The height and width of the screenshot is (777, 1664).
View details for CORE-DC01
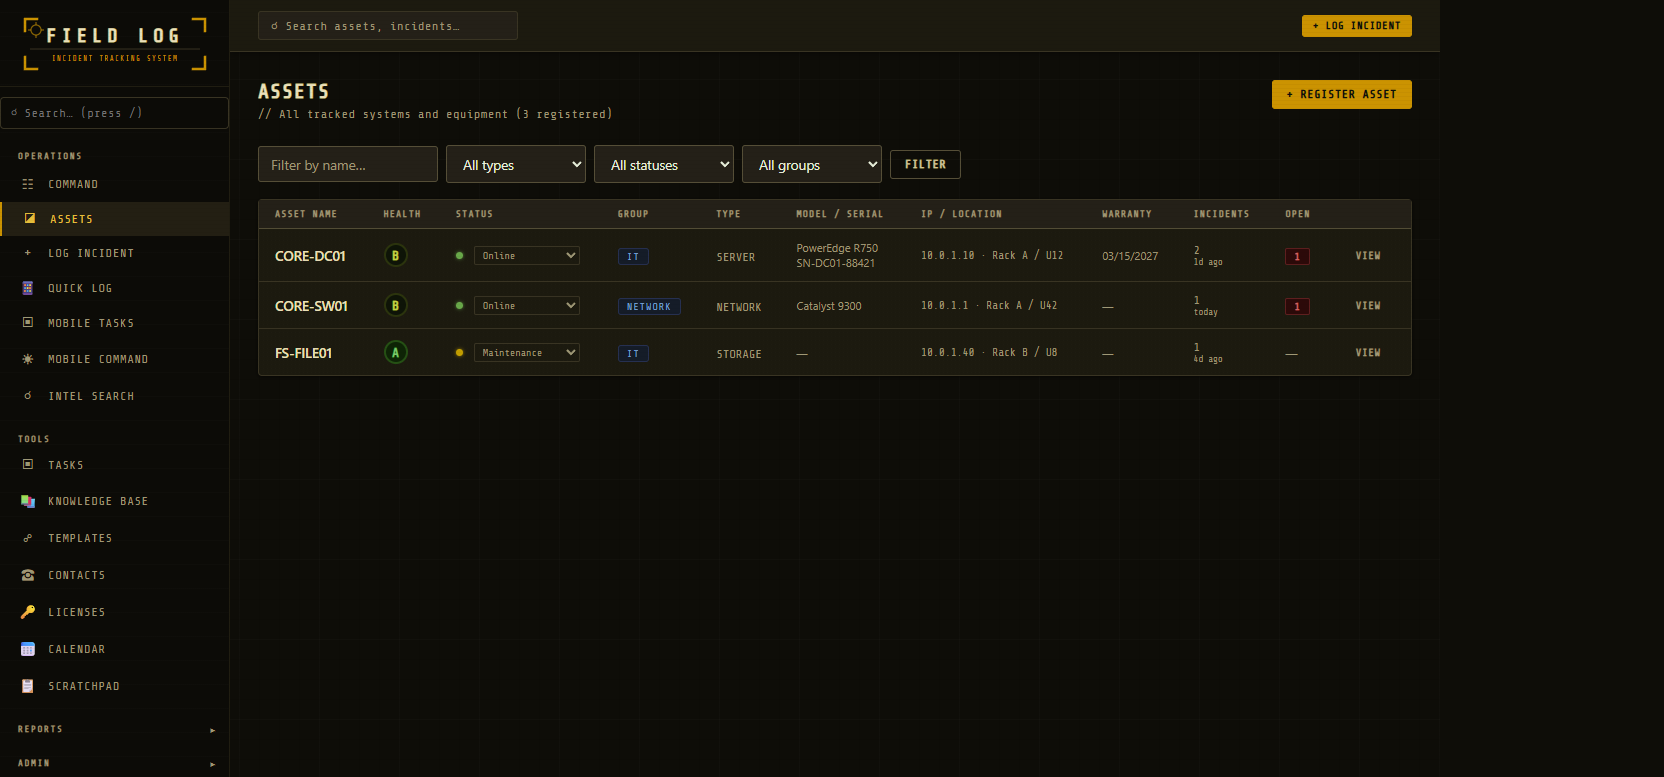pos(1368,256)
